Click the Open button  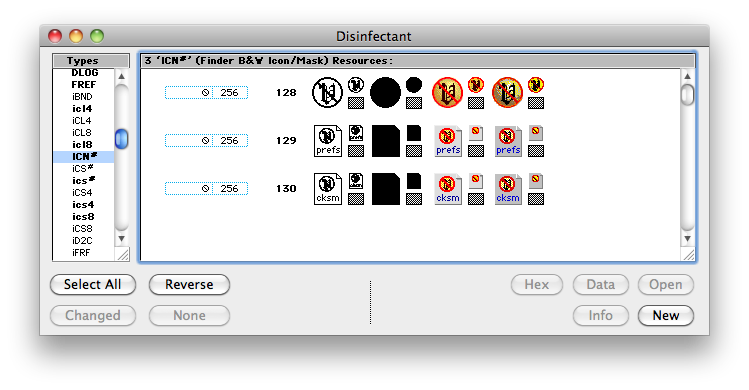[x=666, y=284]
